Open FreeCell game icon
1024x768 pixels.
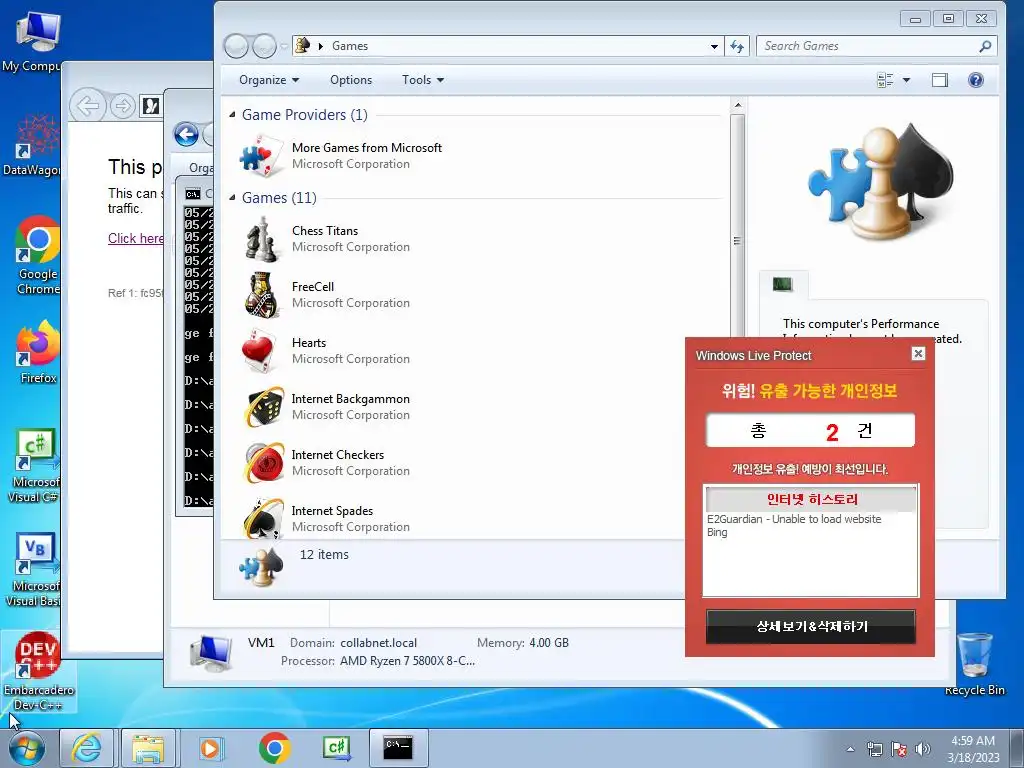[x=261, y=295]
